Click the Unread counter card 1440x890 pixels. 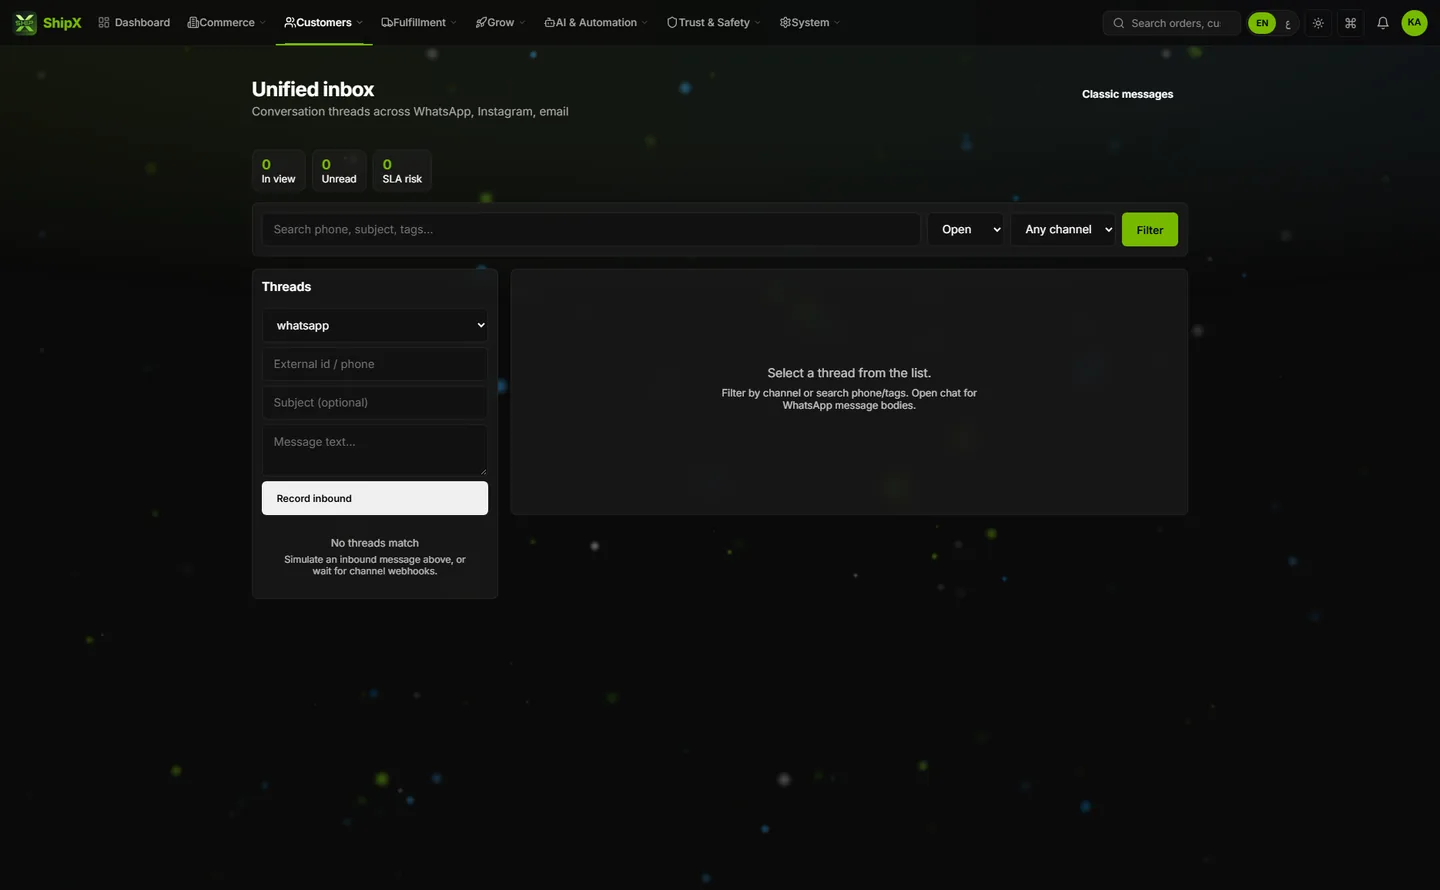(x=339, y=170)
